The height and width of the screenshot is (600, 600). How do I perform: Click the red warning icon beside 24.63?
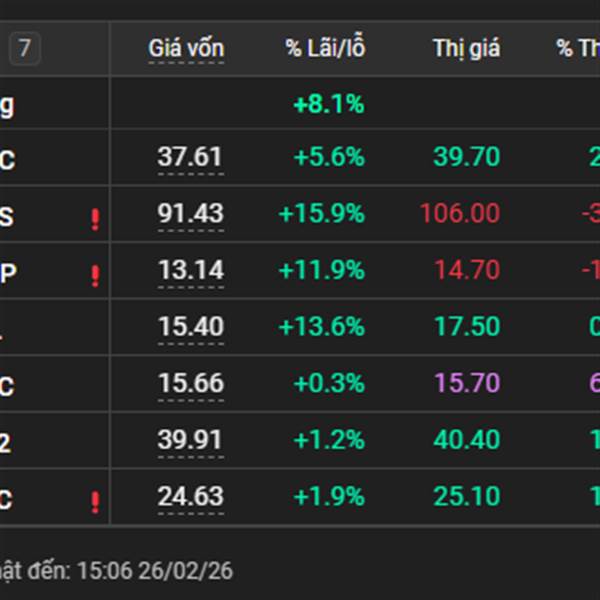click(95, 501)
